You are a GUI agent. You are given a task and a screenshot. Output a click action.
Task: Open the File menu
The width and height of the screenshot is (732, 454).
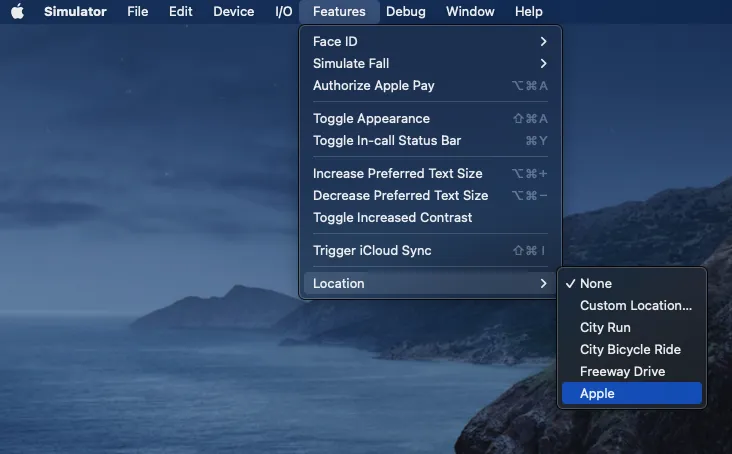138,12
